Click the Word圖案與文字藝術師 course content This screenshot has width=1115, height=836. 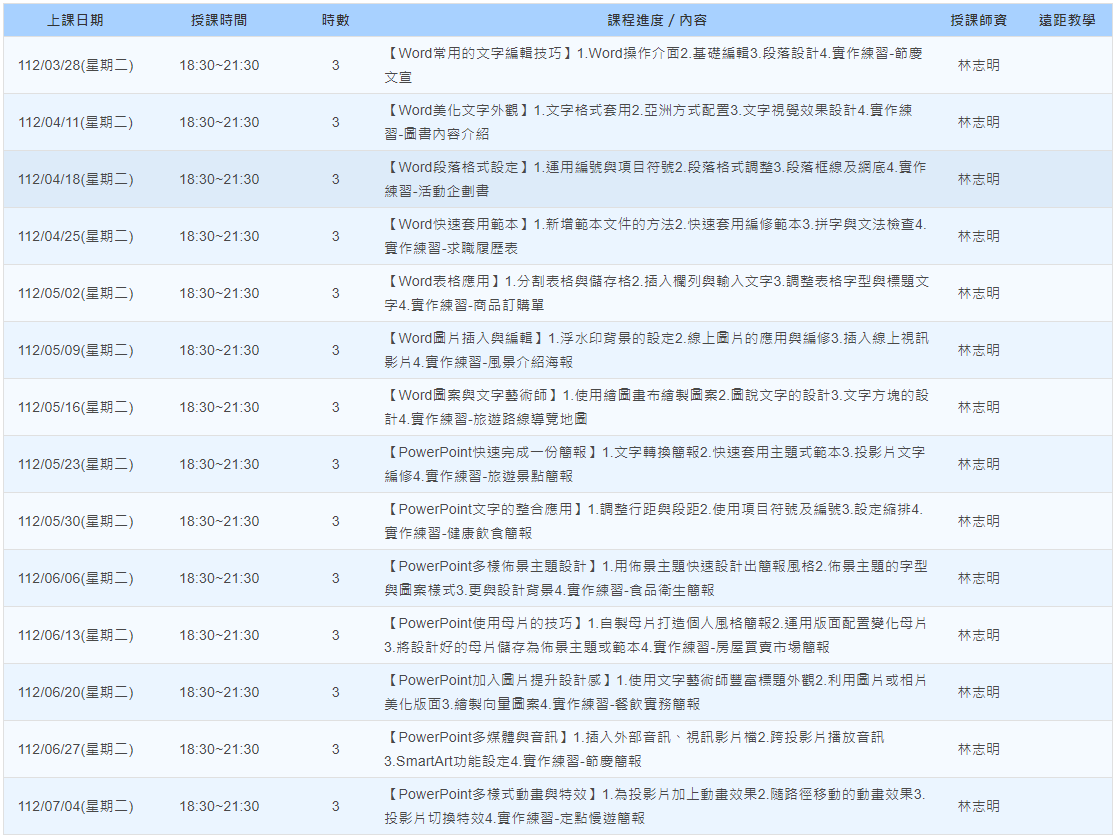pos(657,407)
